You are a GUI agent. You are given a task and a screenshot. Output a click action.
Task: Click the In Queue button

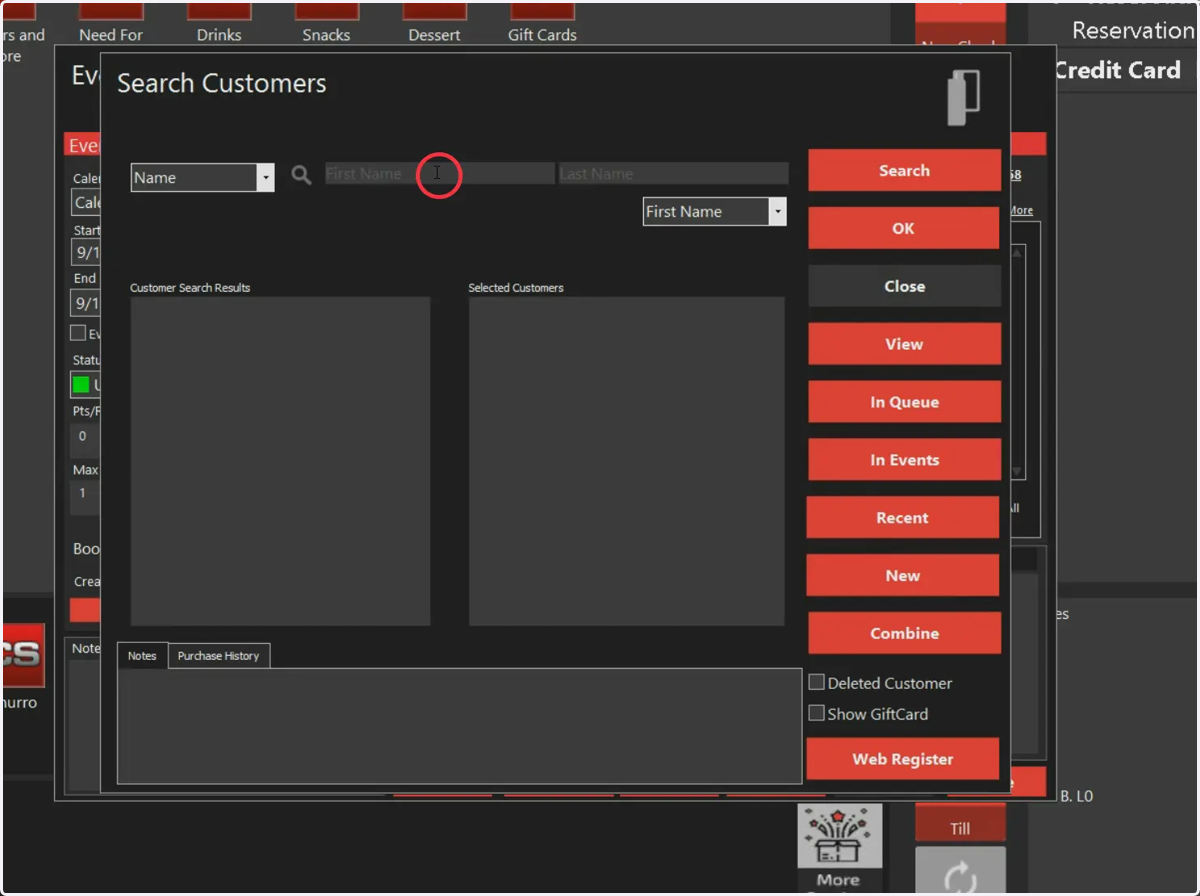[904, 402]
